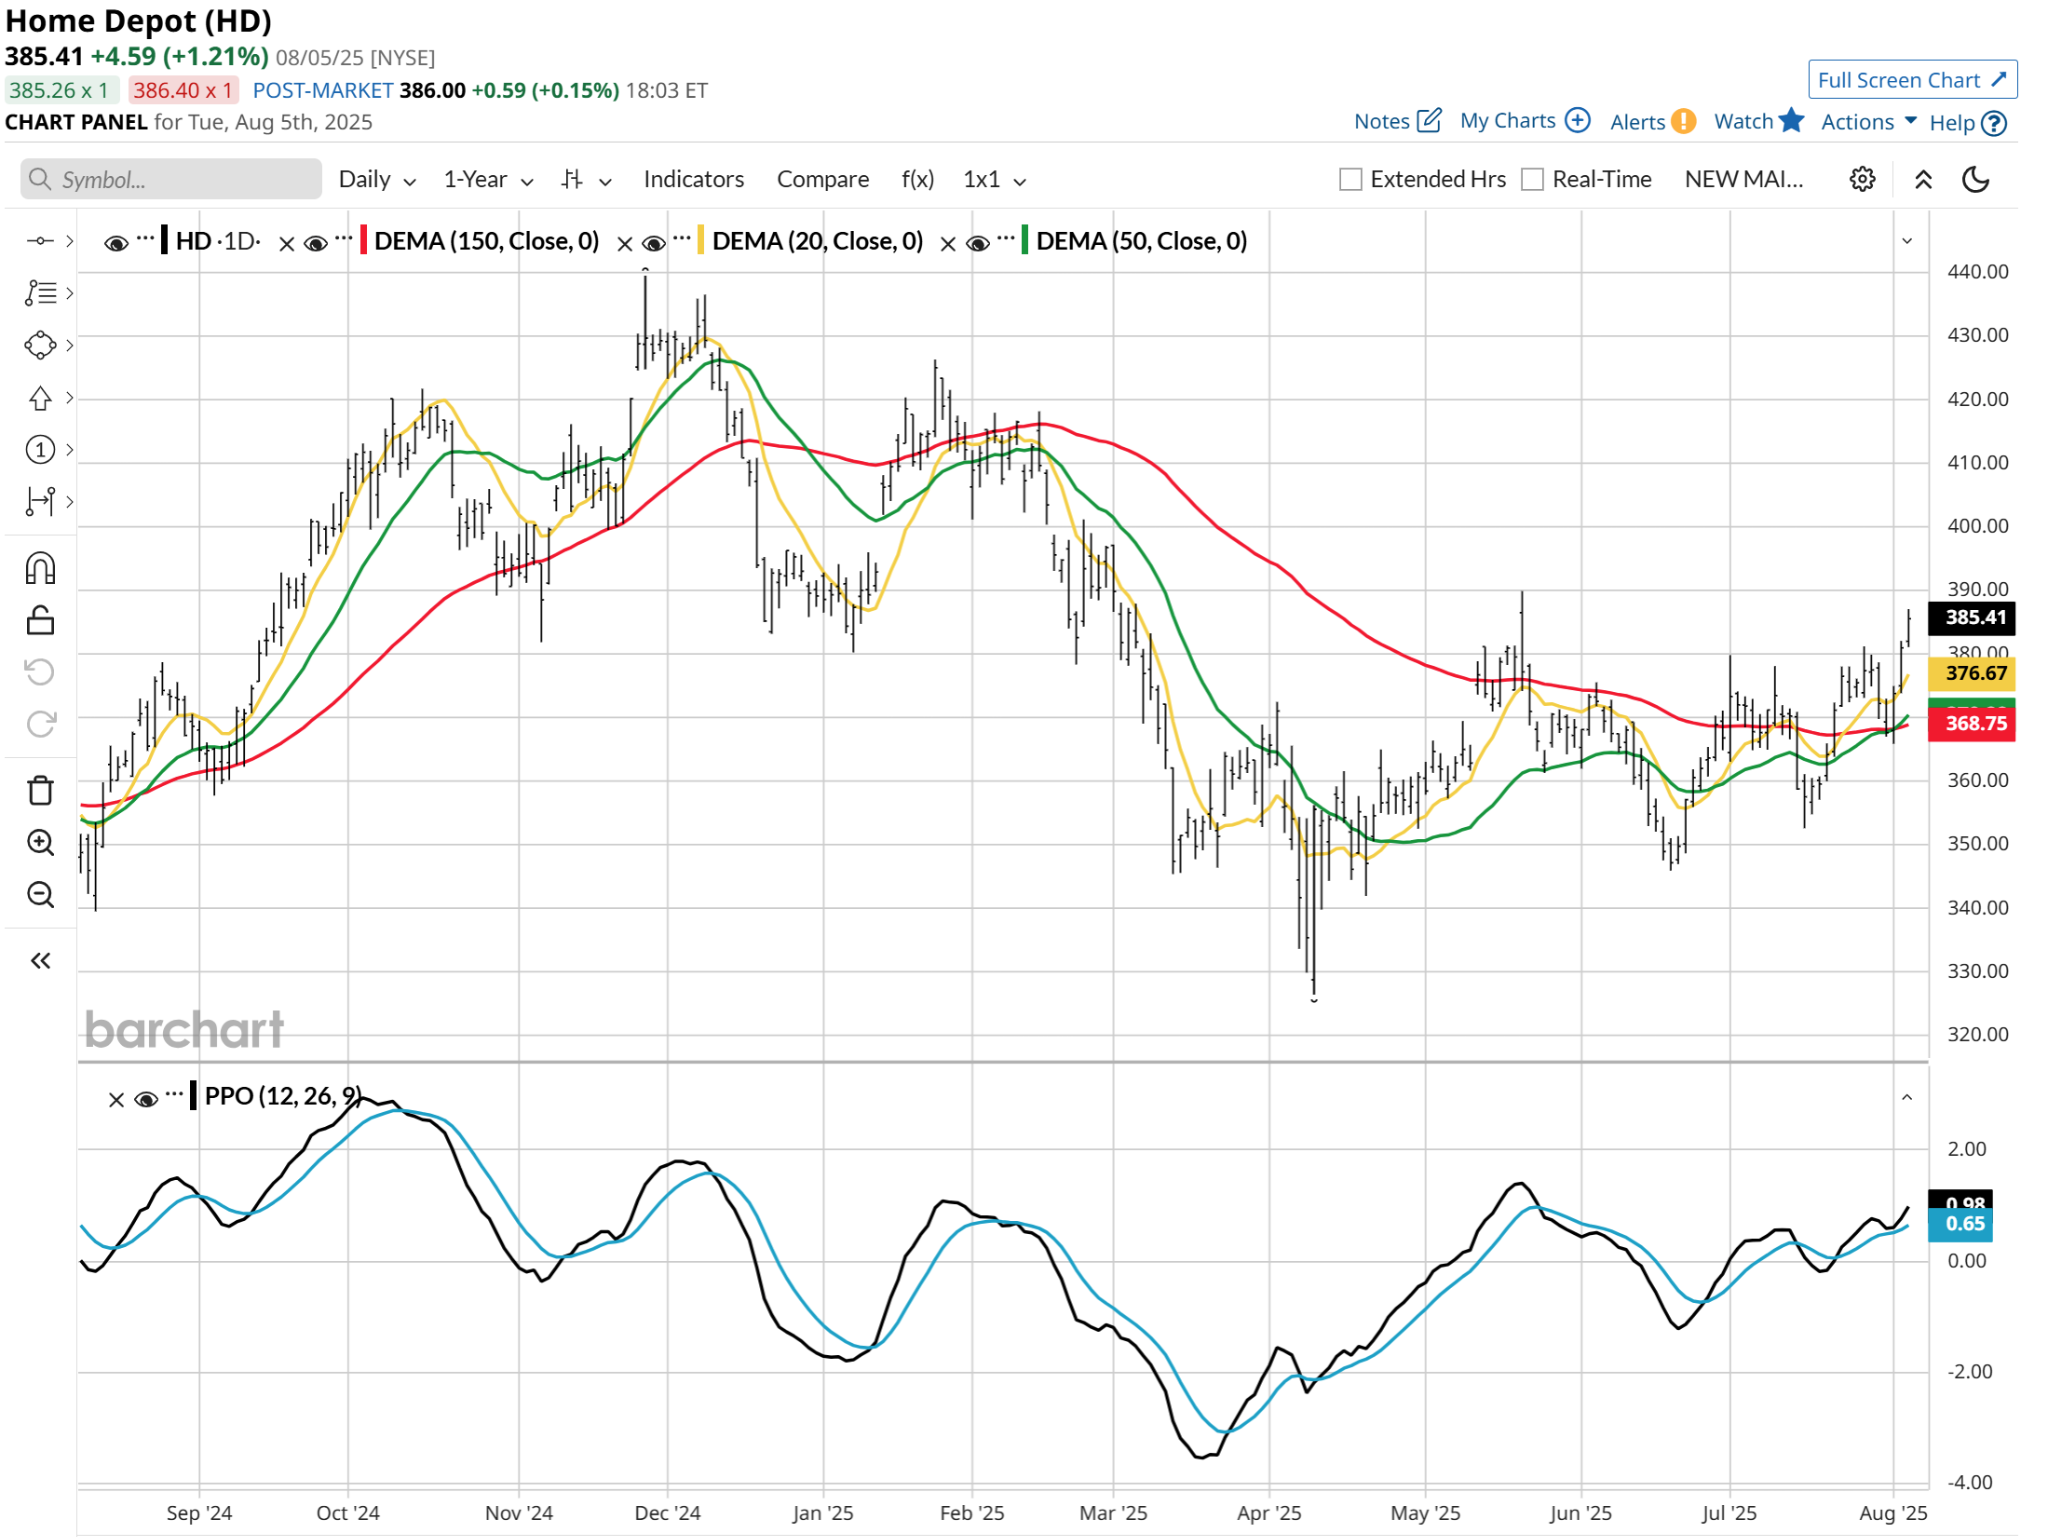2048x1537 pixels.
Task: Open PPO indicator options menu
Action: click(175, 1093)
